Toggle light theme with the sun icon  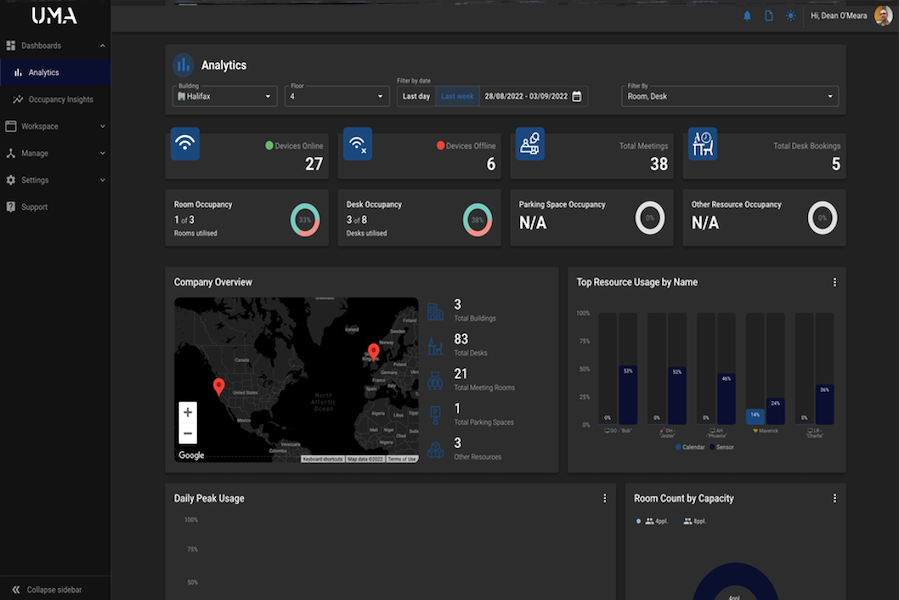tap(790, 16)
